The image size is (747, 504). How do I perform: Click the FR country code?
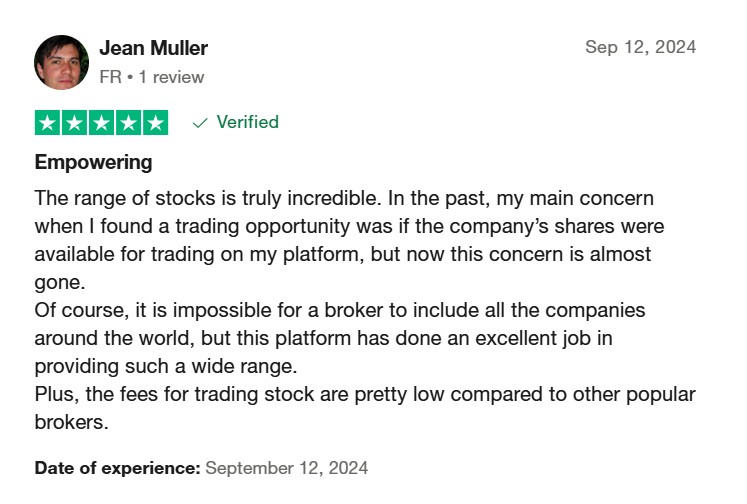(111, 77)
